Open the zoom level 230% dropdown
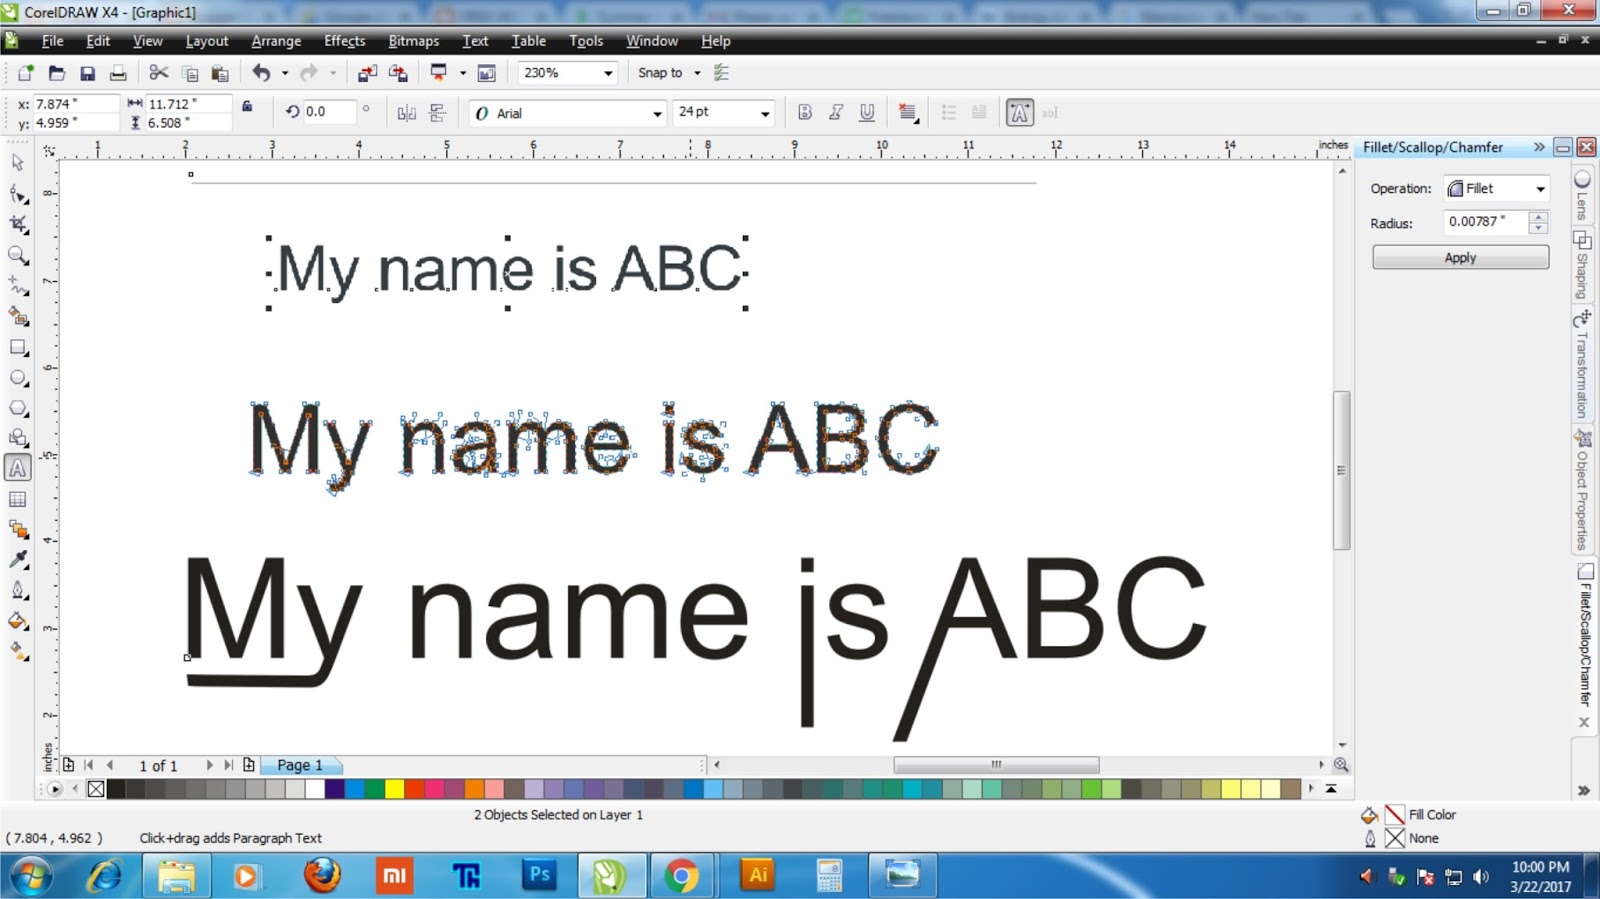 pyautogui.click(x=607, y=73)
